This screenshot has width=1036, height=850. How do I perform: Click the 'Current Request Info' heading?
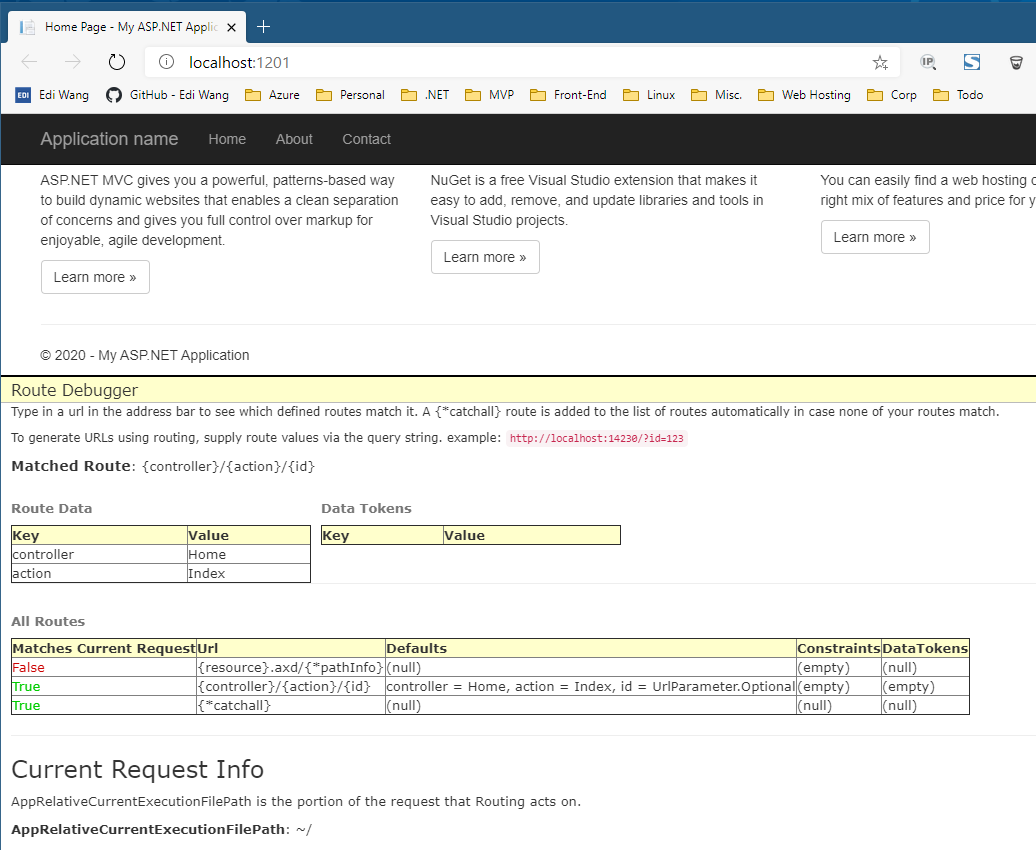pos(137,769)
